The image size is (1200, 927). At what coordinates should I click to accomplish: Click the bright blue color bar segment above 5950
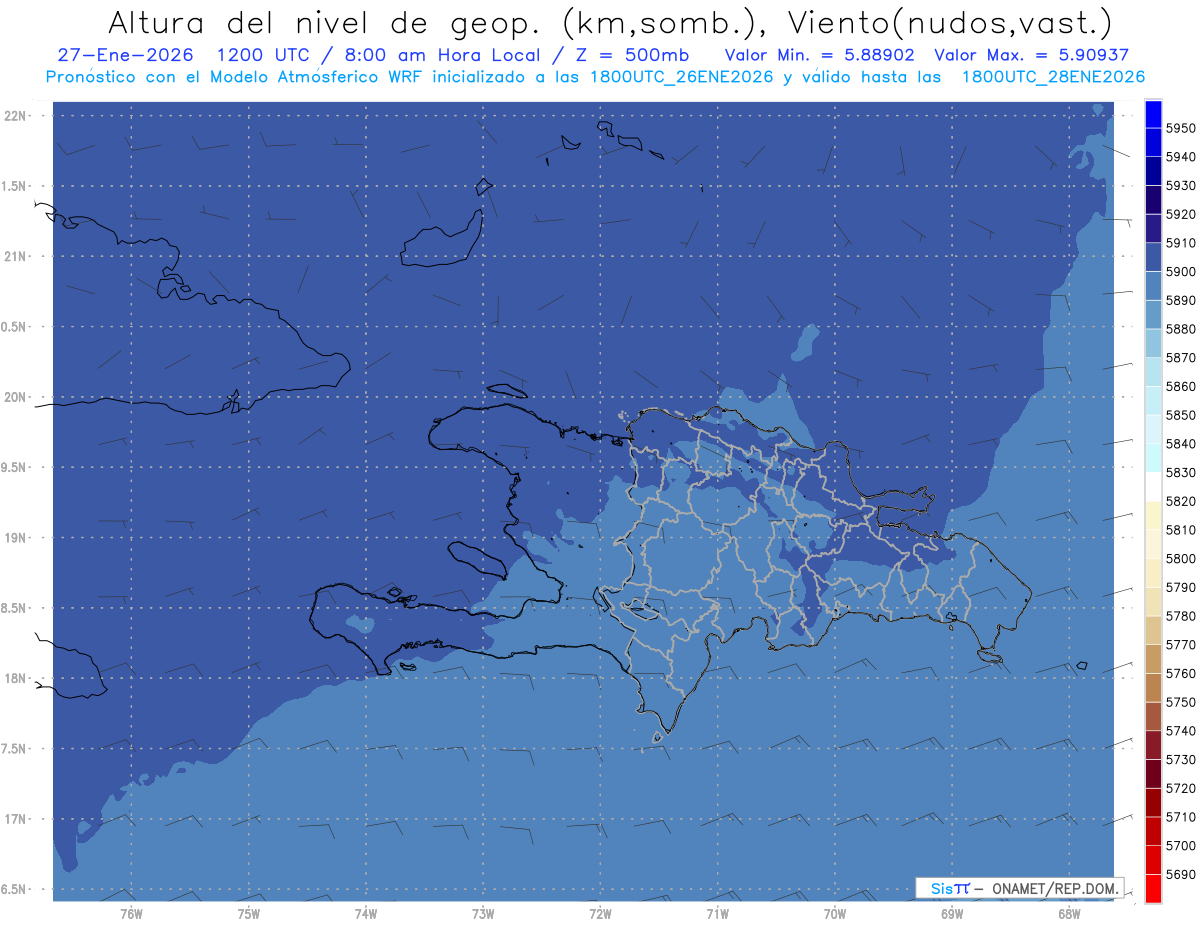click(x=1153, y=114)
